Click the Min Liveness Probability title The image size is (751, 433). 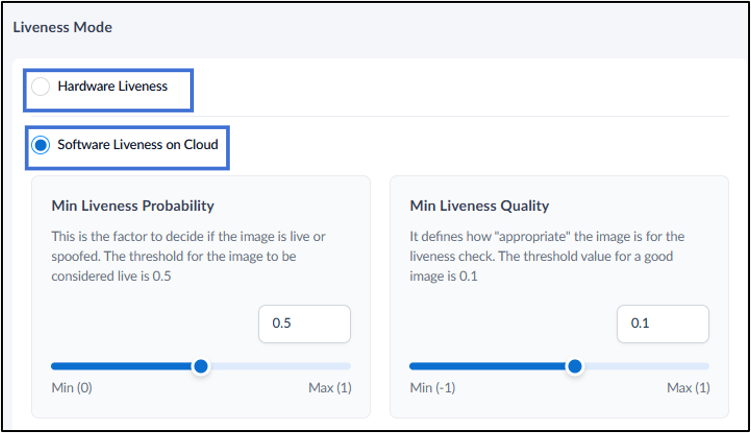tap(133, 206)
